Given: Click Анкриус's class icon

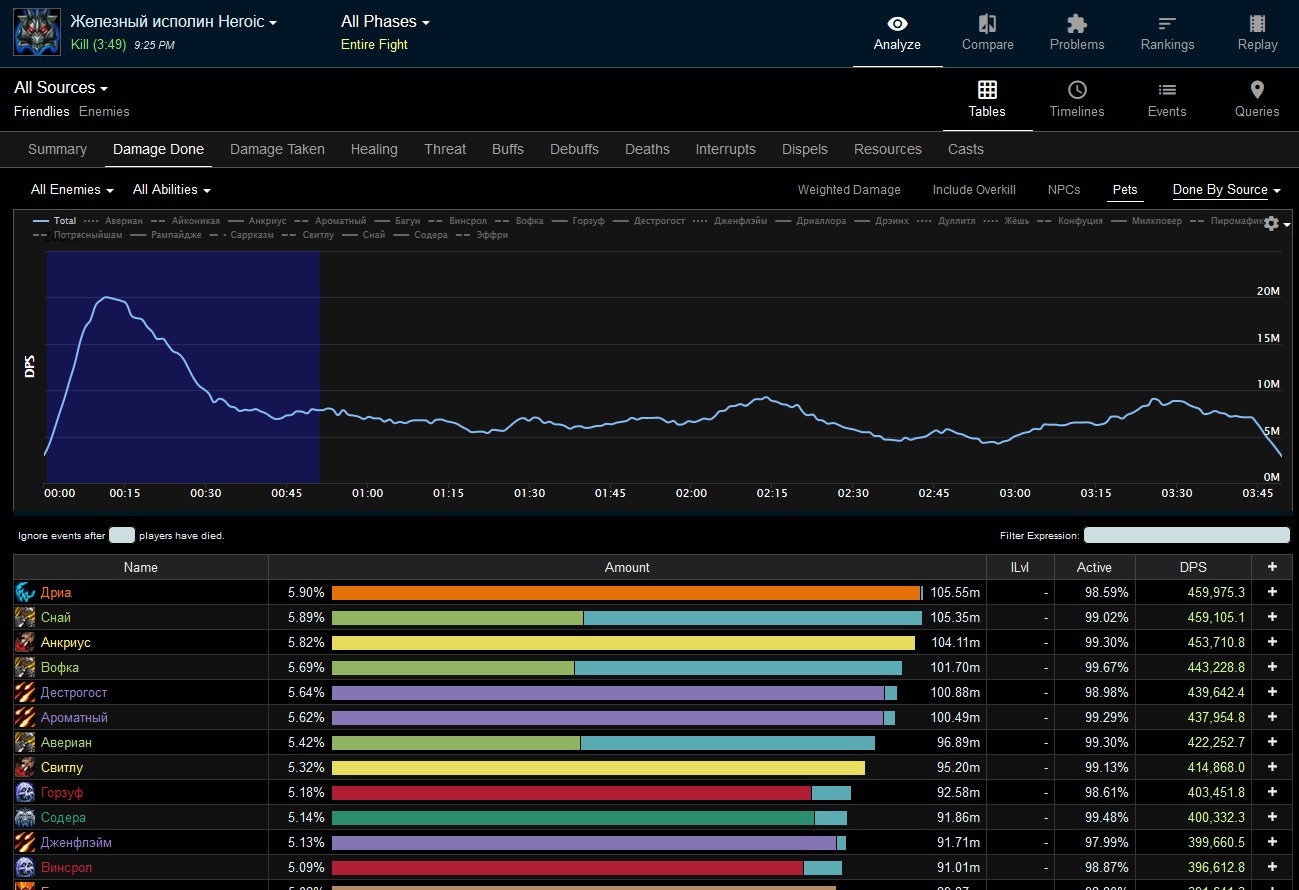Looking at the screenshot, I should click(25, 642).
